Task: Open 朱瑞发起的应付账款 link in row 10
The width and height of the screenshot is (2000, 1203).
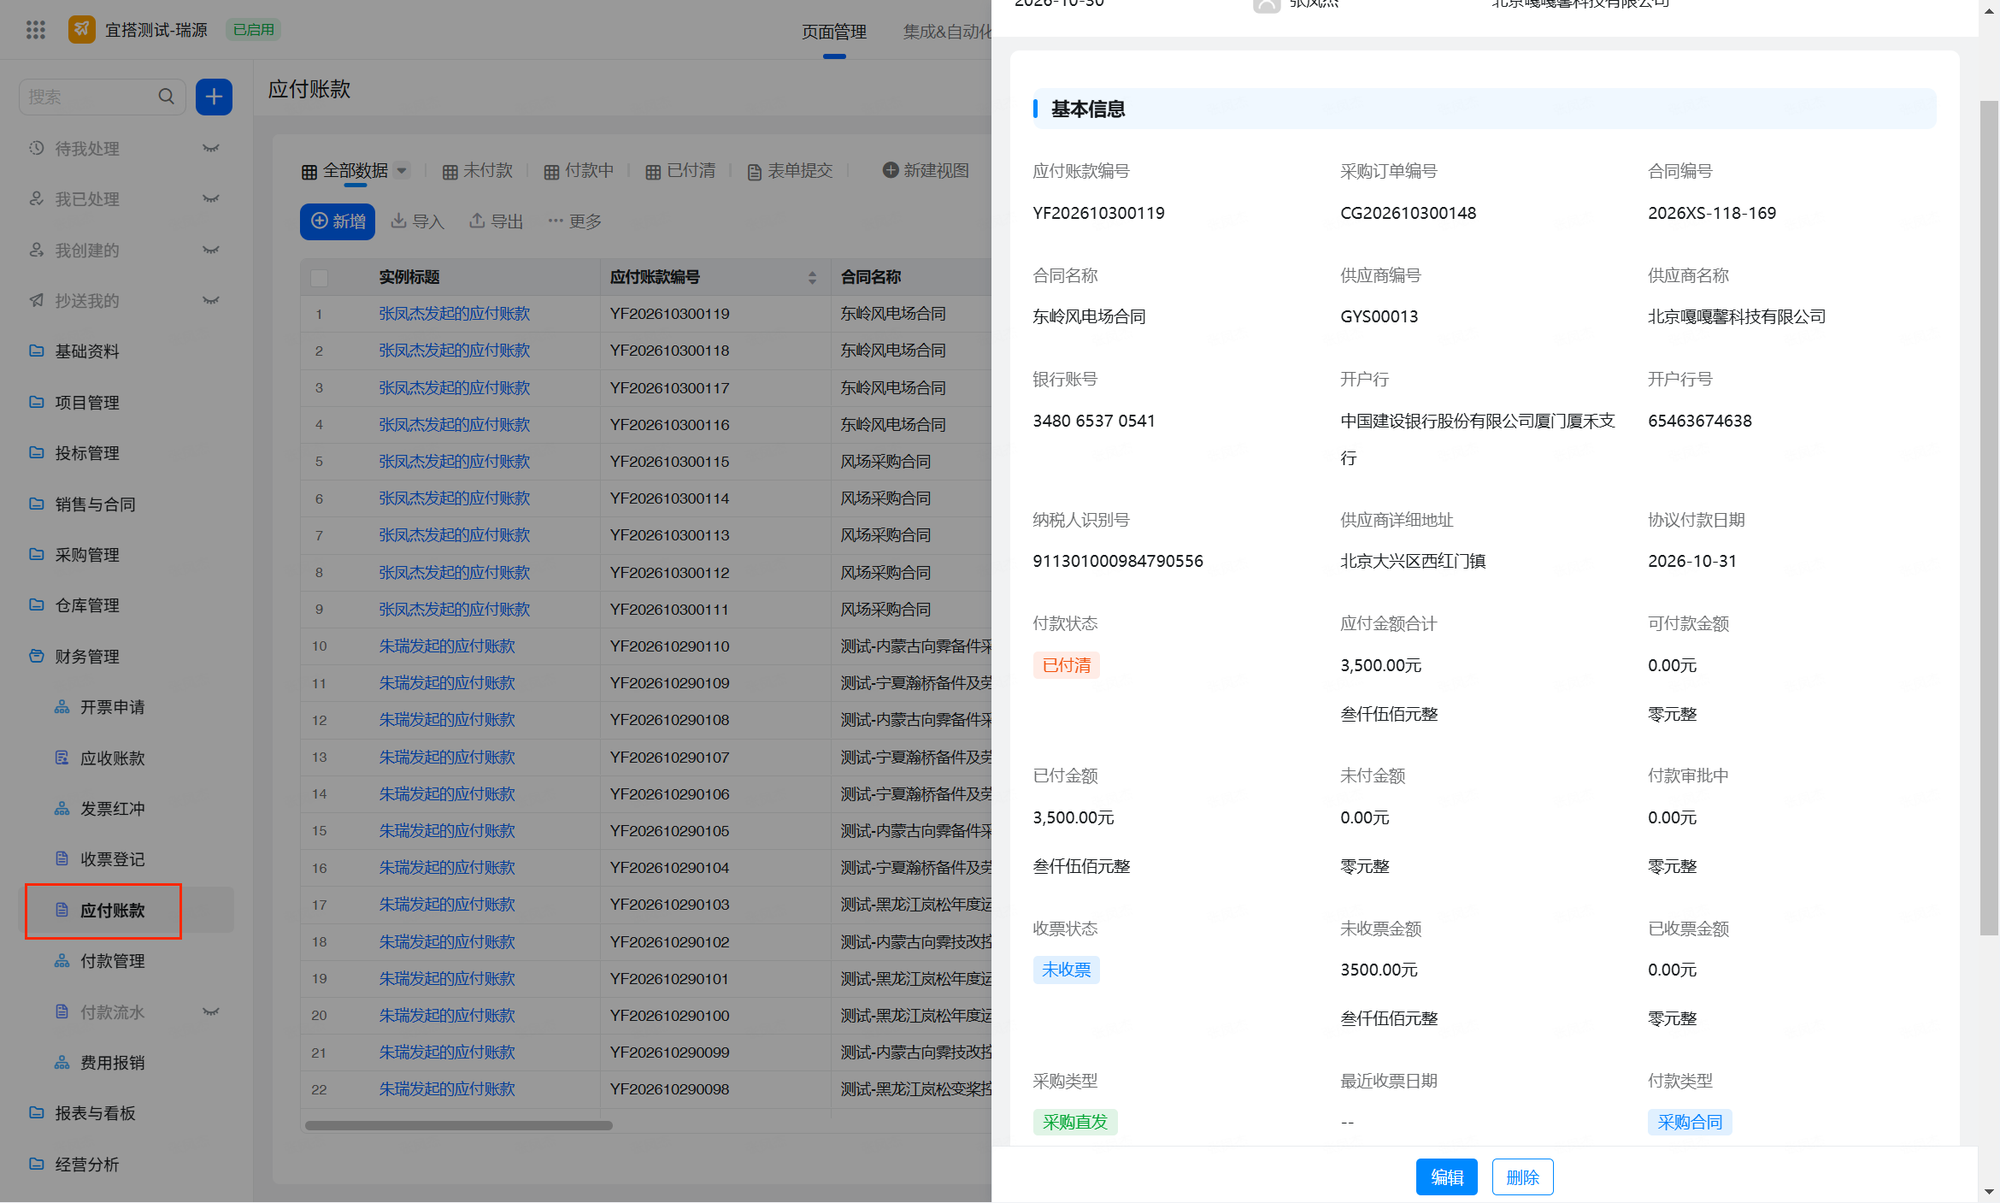Action: [447, 646]
